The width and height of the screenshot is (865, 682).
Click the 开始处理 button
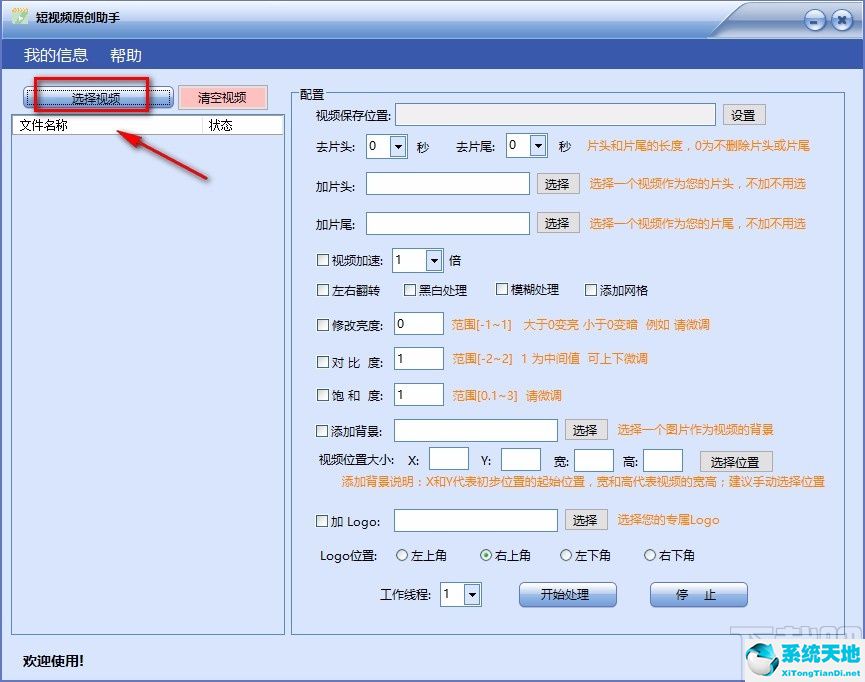[568, 595]
